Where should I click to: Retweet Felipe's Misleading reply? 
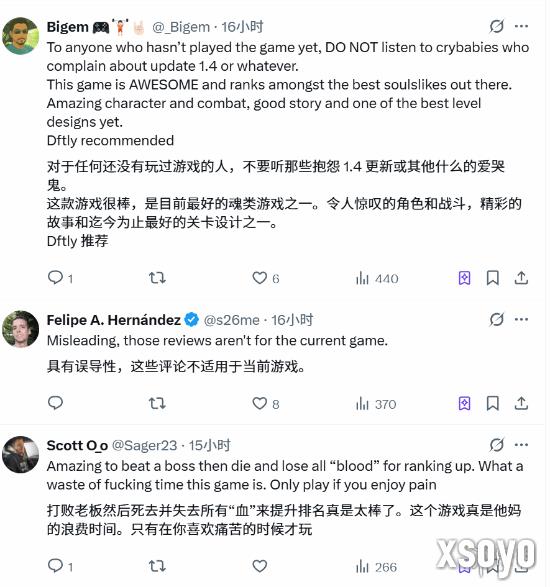(157, 403)
